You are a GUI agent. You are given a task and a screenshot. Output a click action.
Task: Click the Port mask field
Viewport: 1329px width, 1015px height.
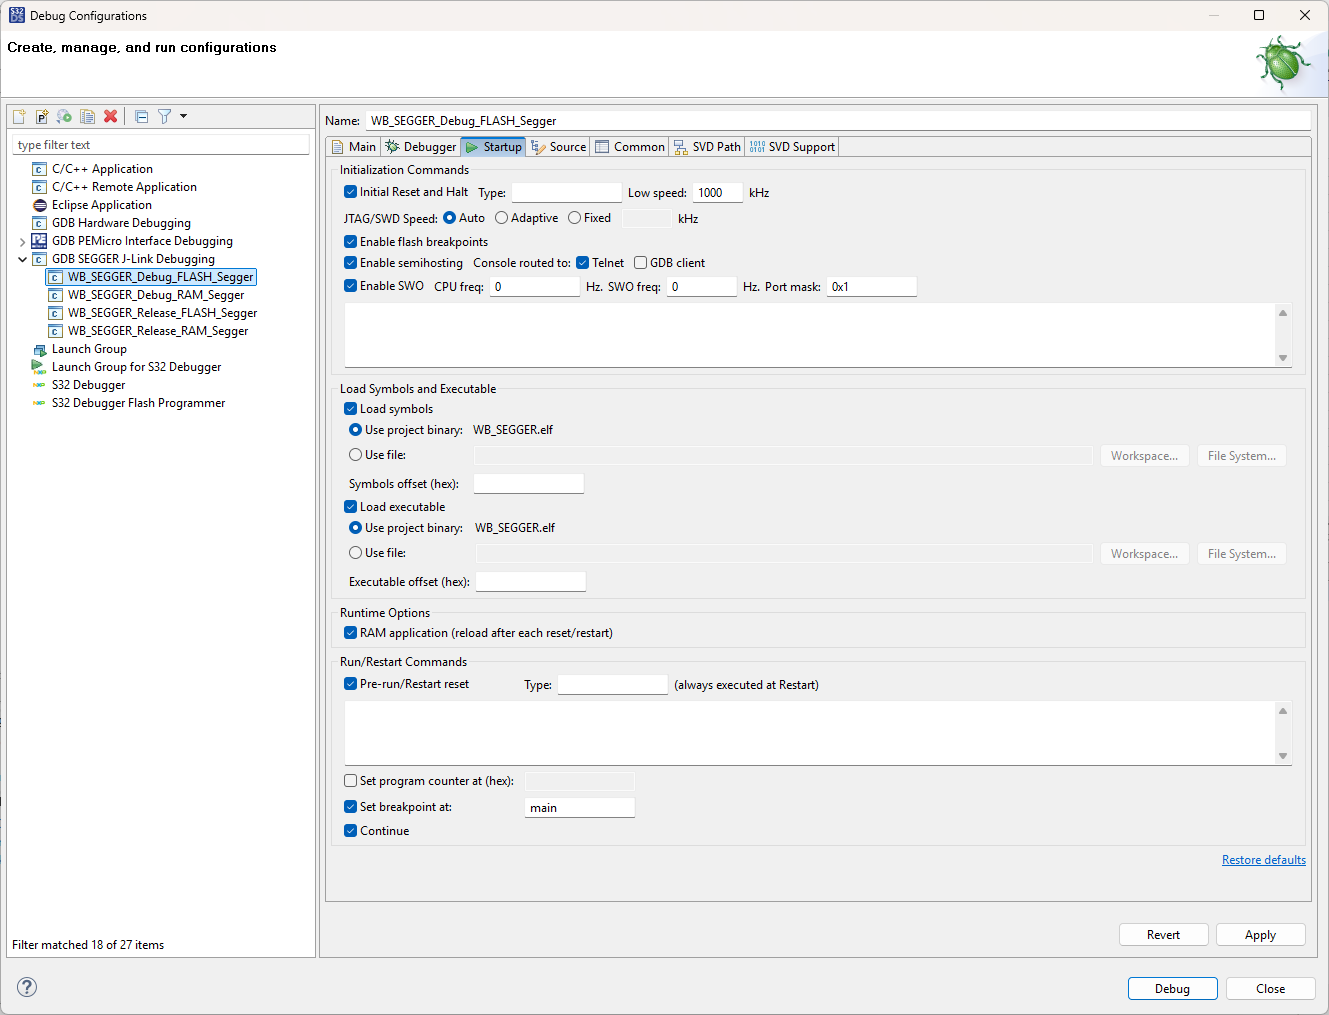tap(871, 287)
